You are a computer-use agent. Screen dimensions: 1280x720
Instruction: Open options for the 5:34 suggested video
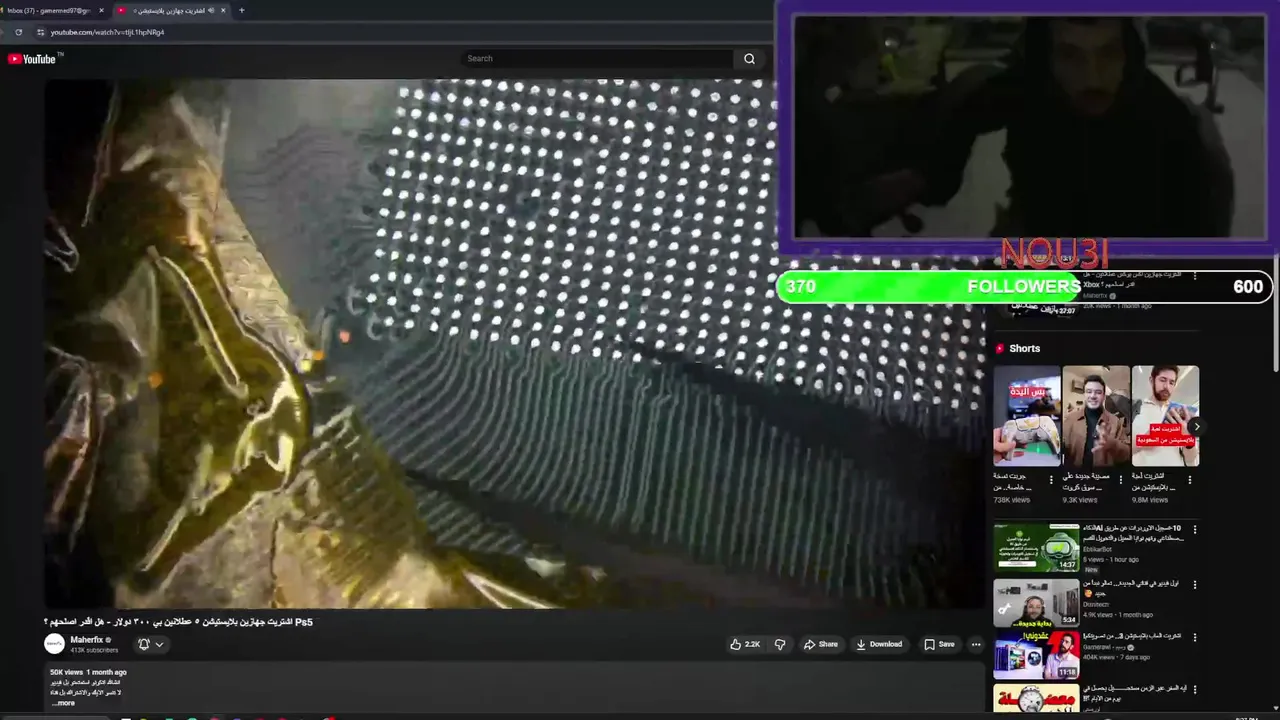pos(1194,584)
